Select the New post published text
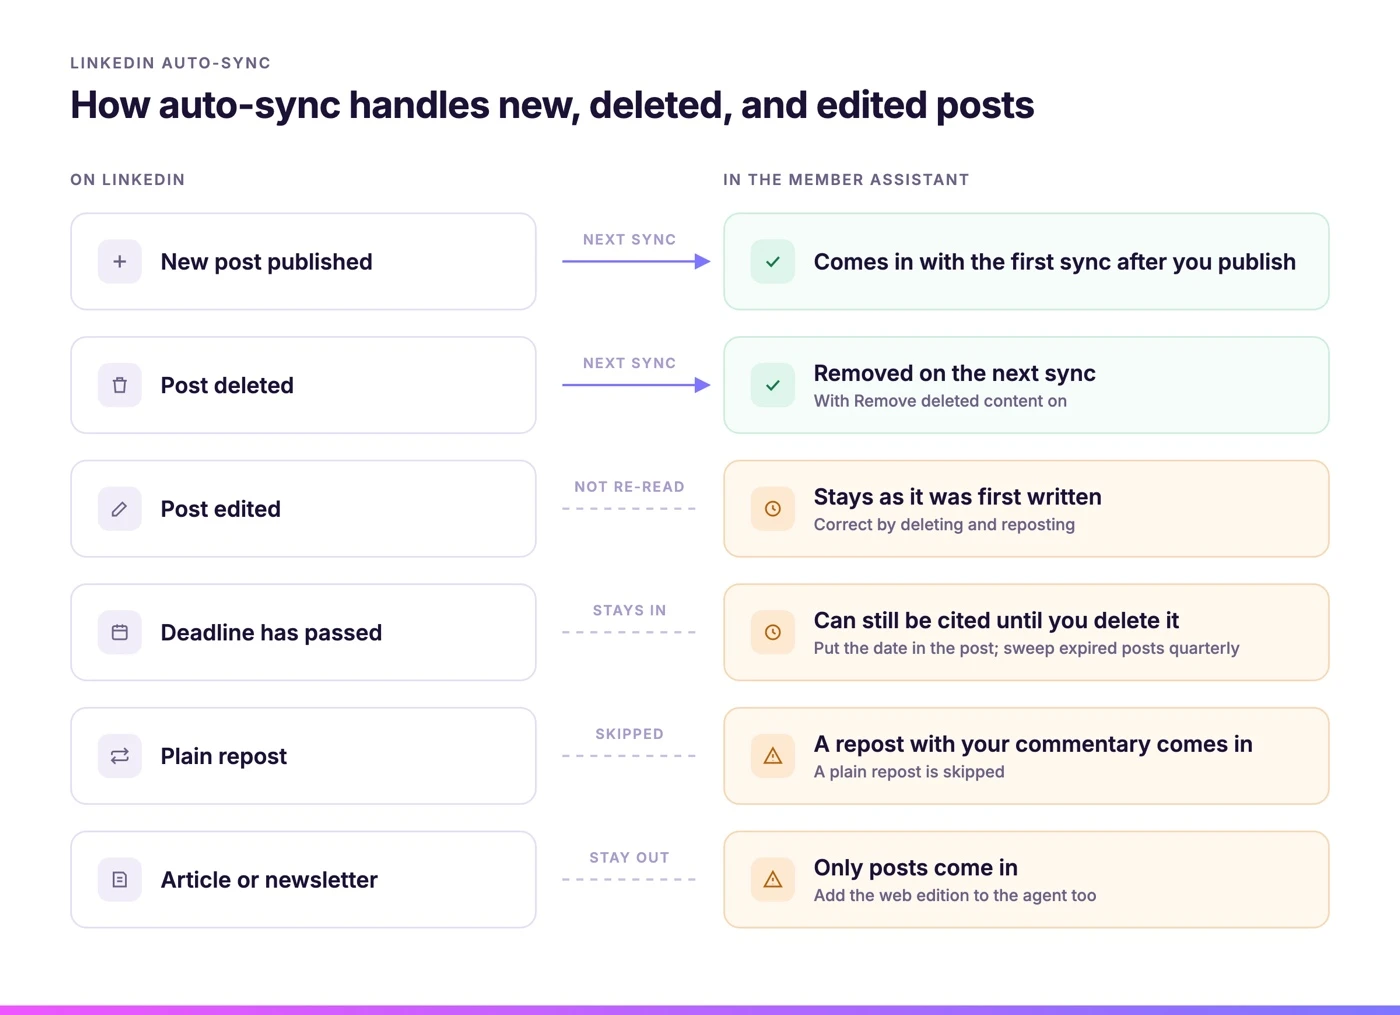Viewport: 1400px width, 1015px height. 266,262
